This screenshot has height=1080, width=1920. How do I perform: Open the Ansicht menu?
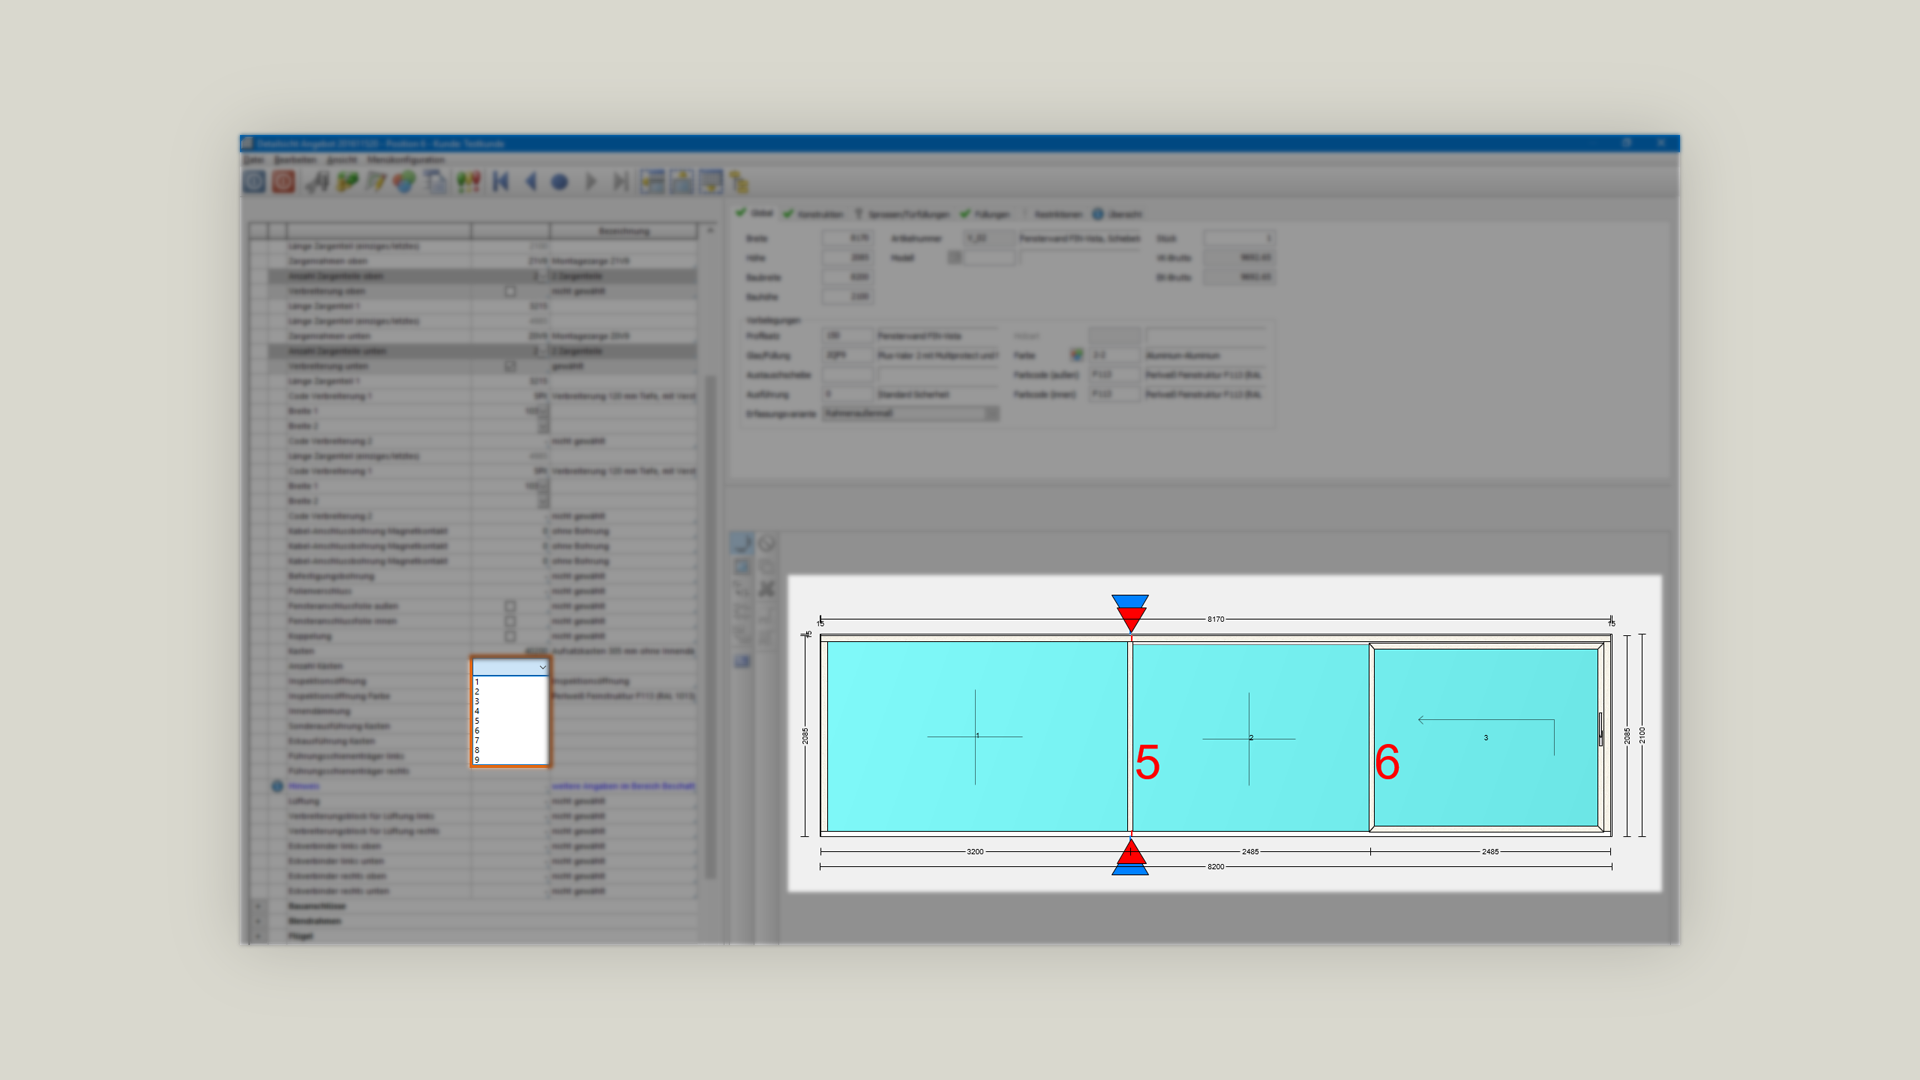341,160
